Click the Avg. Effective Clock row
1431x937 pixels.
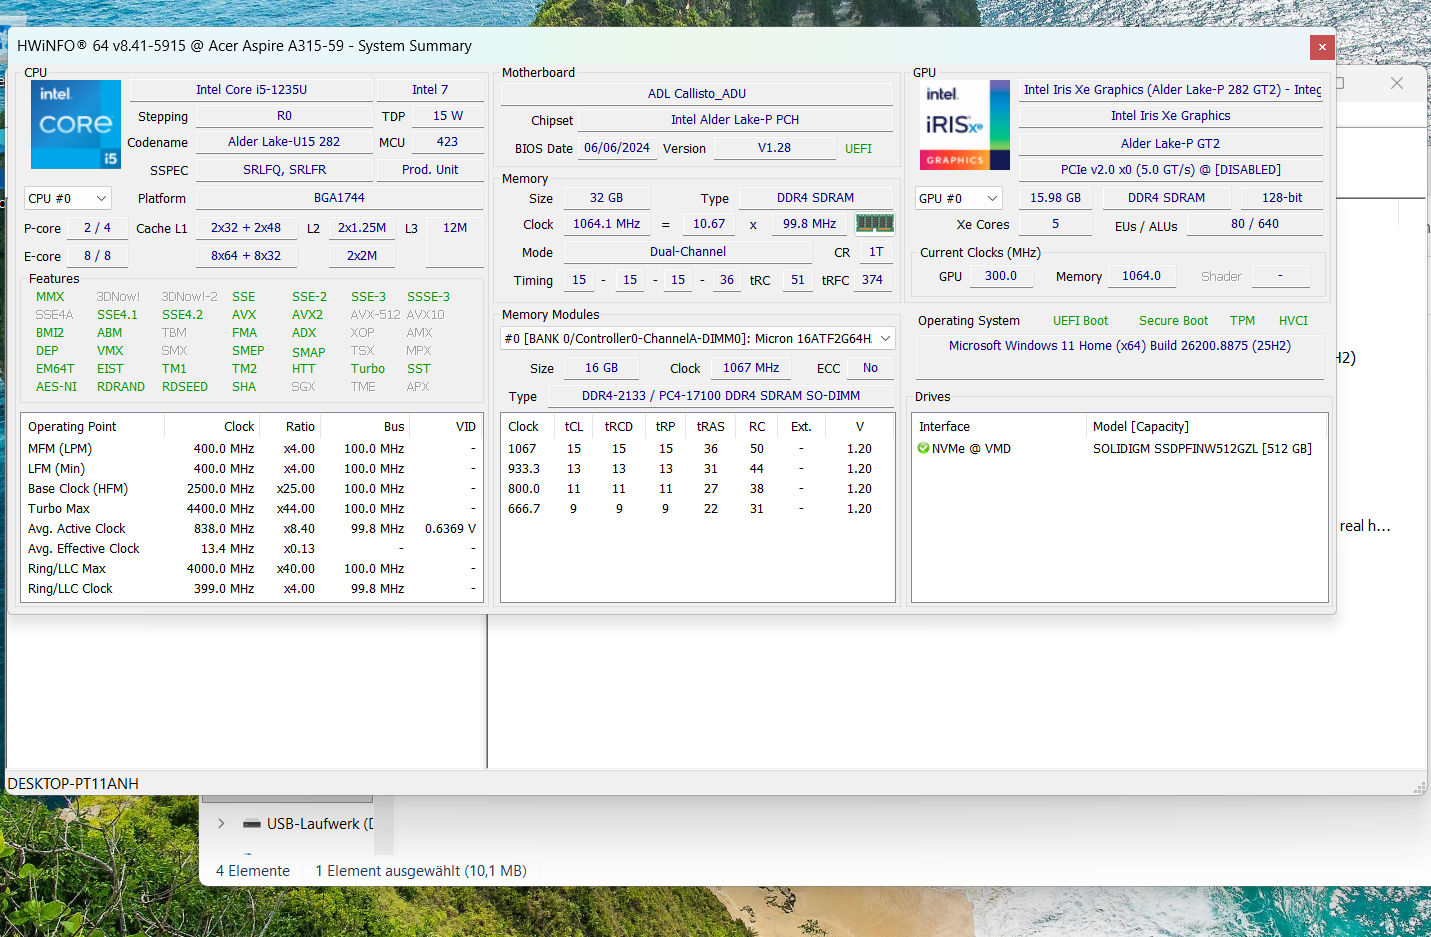pos(252,549)
